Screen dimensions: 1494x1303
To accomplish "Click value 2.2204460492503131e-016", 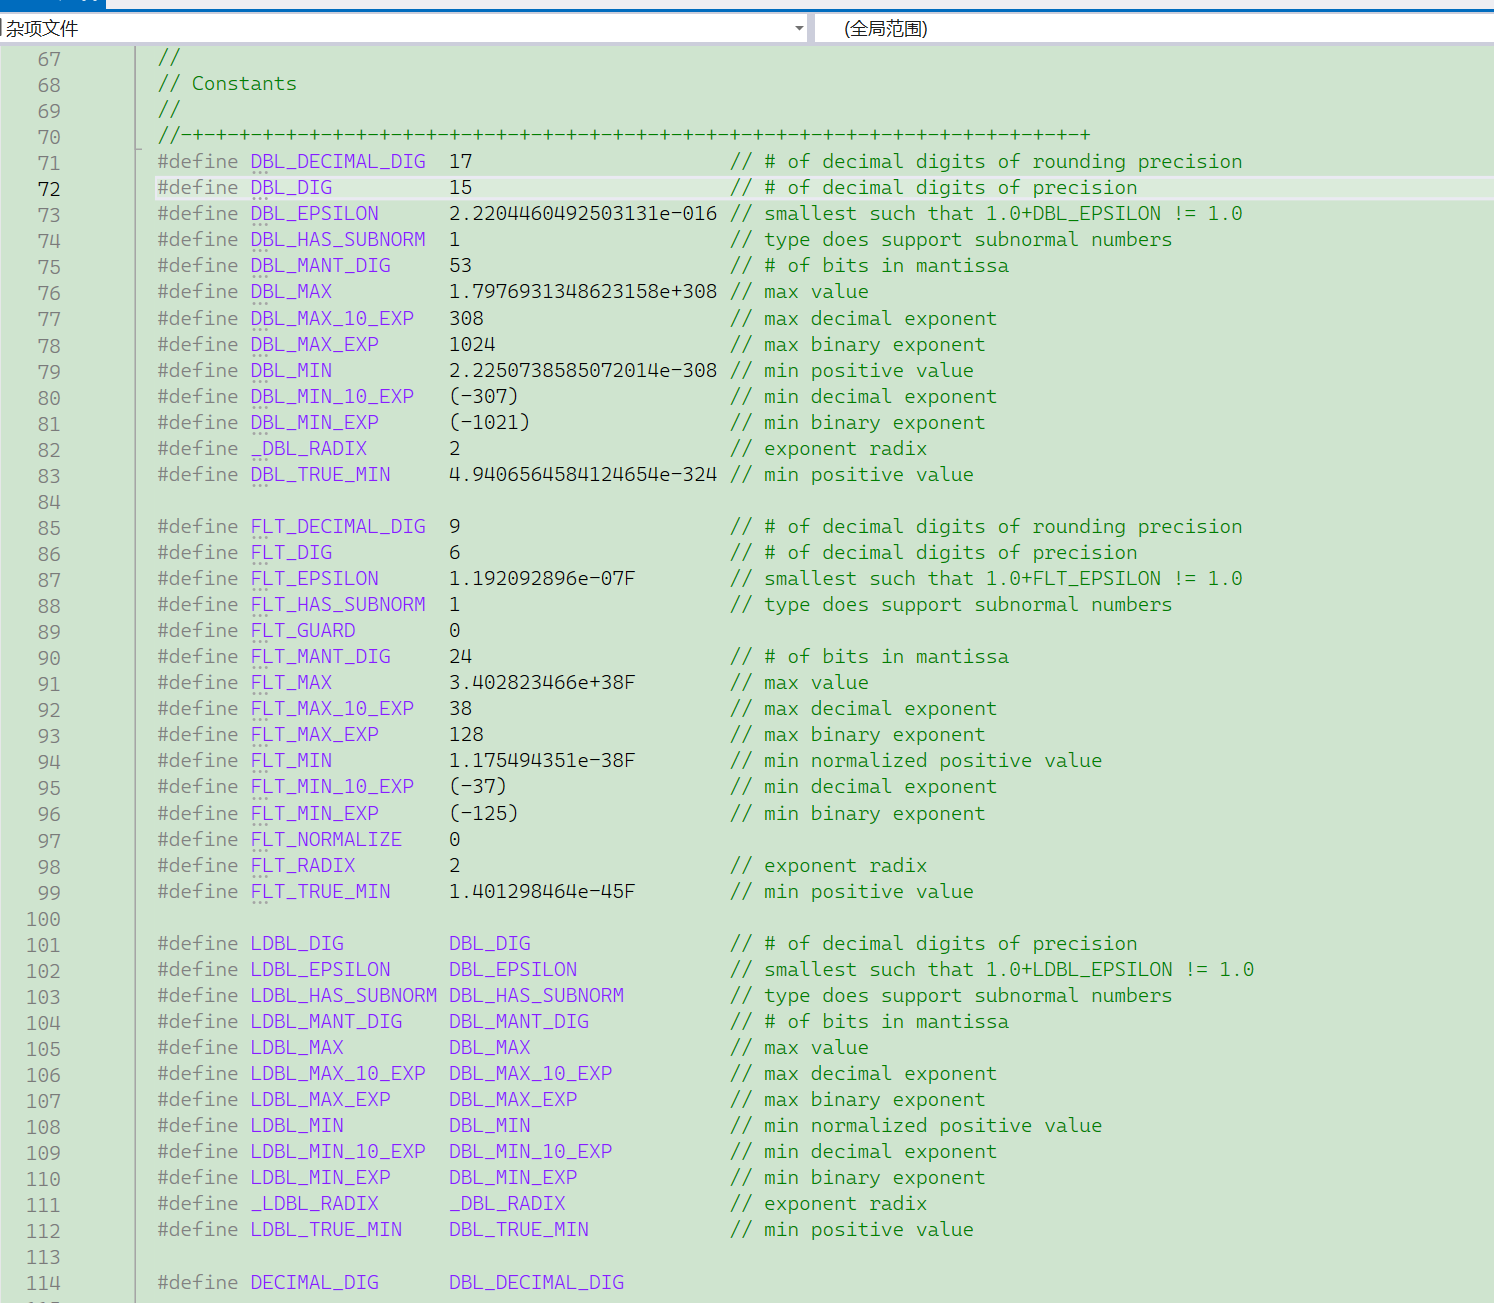I will (x=583, y=213).
